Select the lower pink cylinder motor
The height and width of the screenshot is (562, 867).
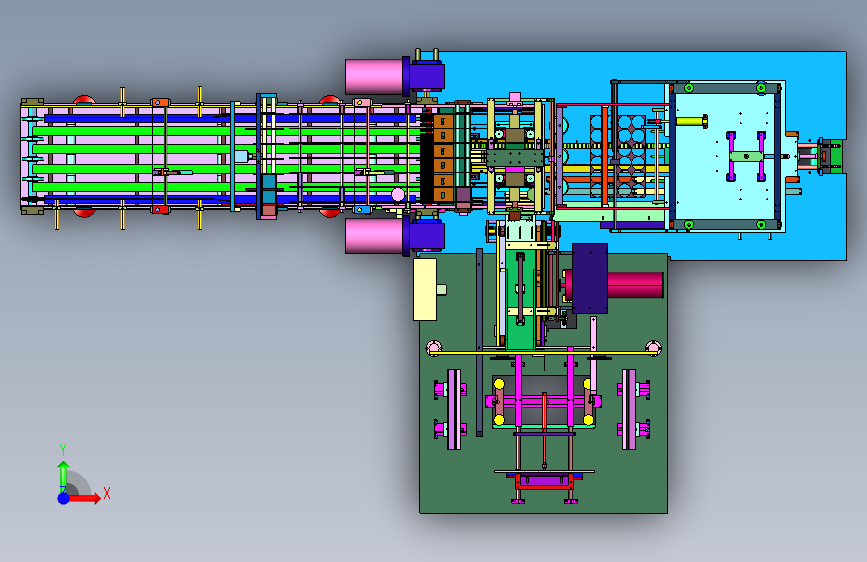click(374, 236)
